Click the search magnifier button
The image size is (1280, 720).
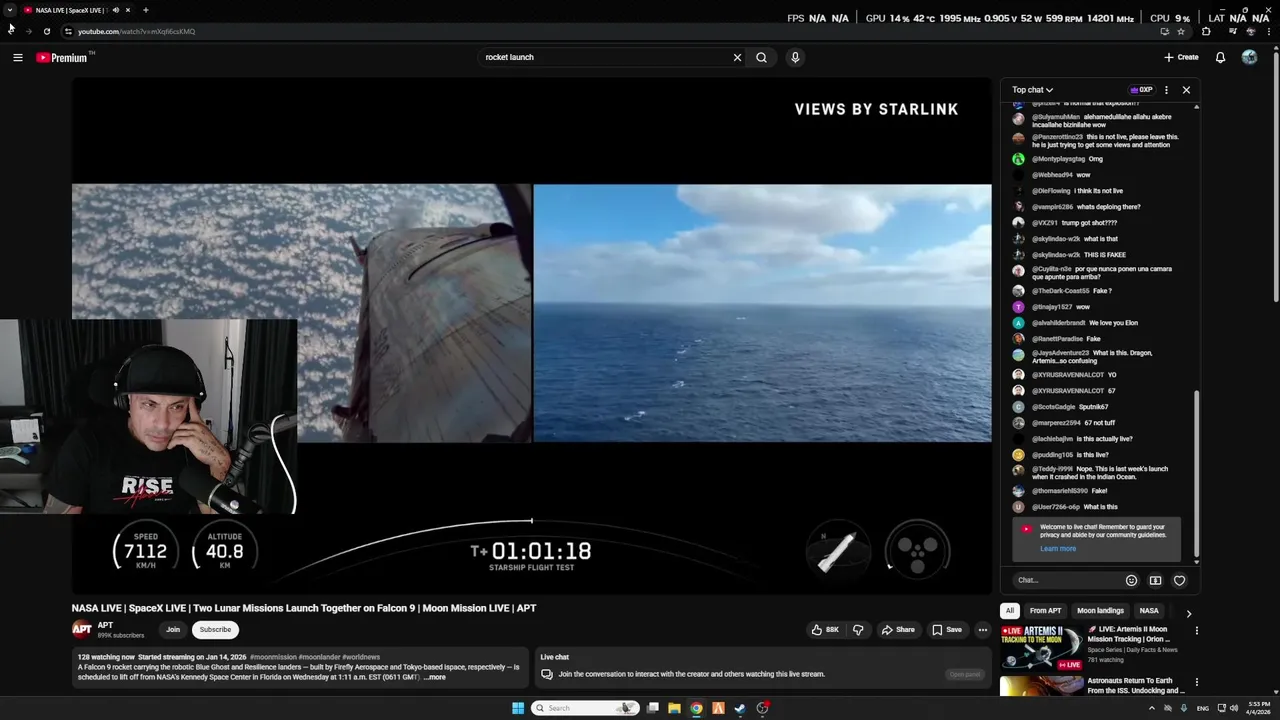761,57
